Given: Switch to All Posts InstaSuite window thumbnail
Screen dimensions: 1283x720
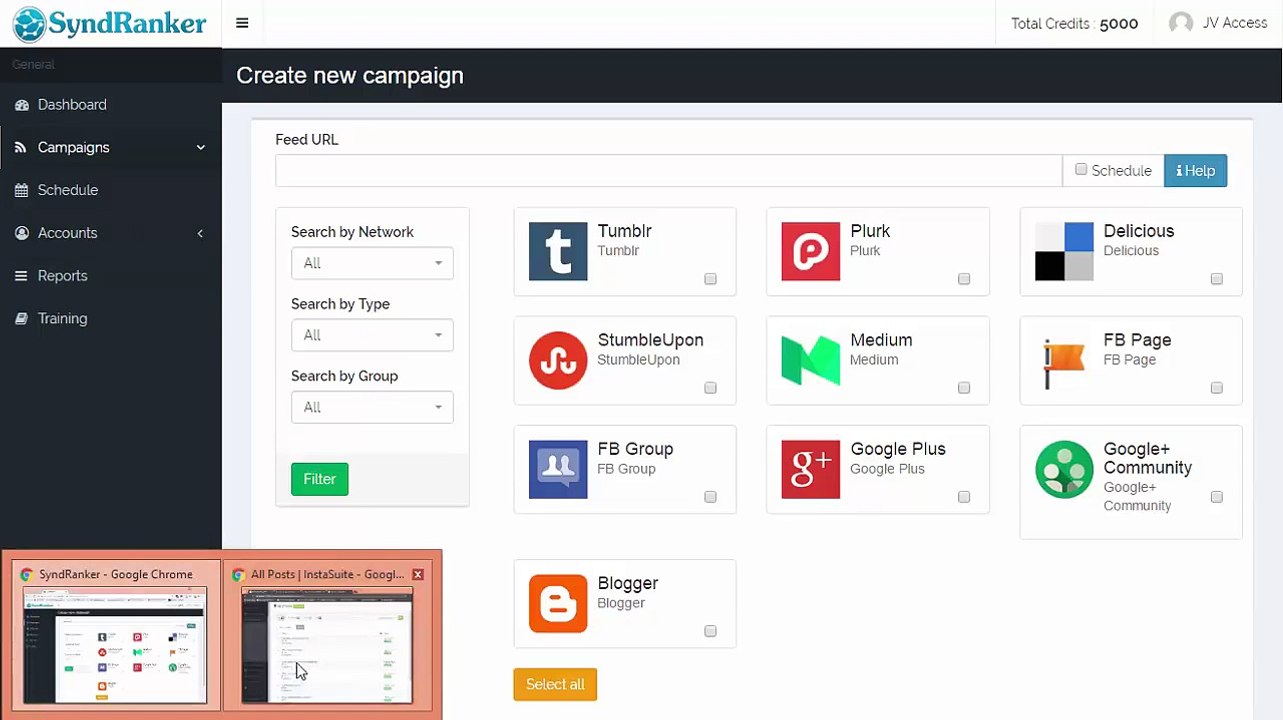Looking at the screenshot, I should (326, 645).
